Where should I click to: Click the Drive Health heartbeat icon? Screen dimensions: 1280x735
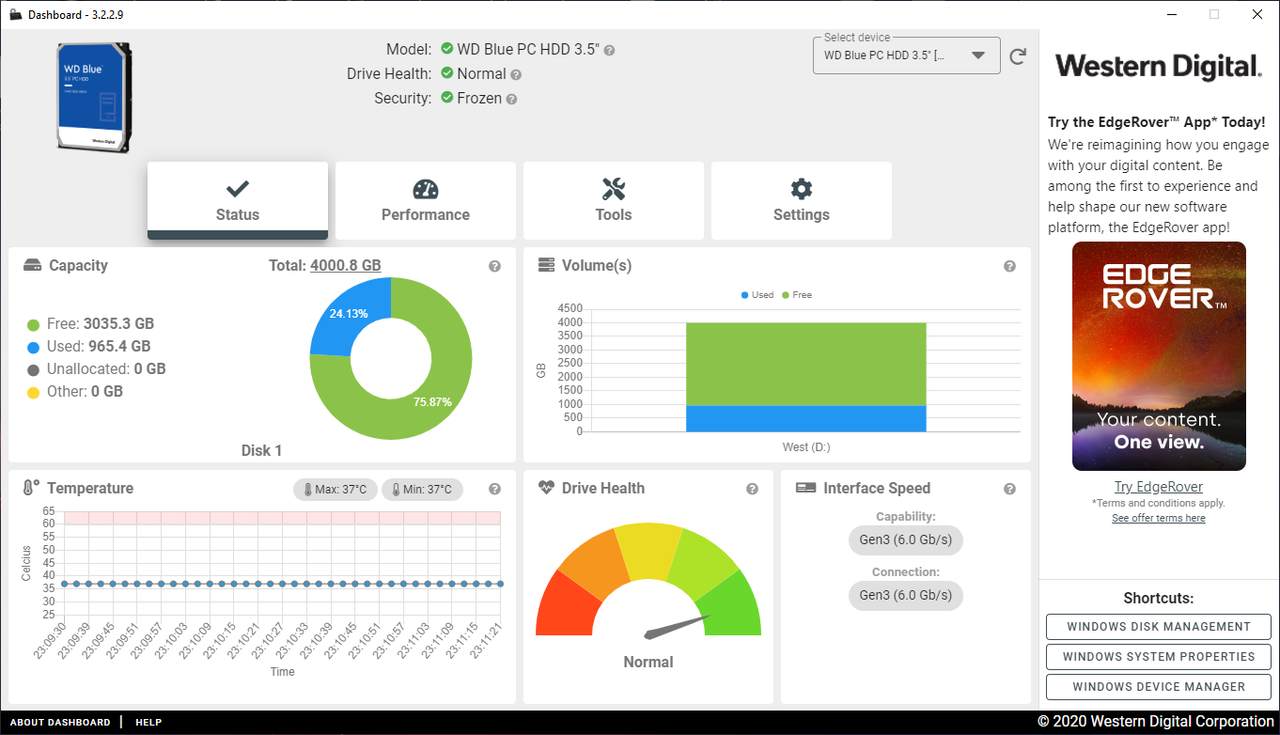[546, 488]
